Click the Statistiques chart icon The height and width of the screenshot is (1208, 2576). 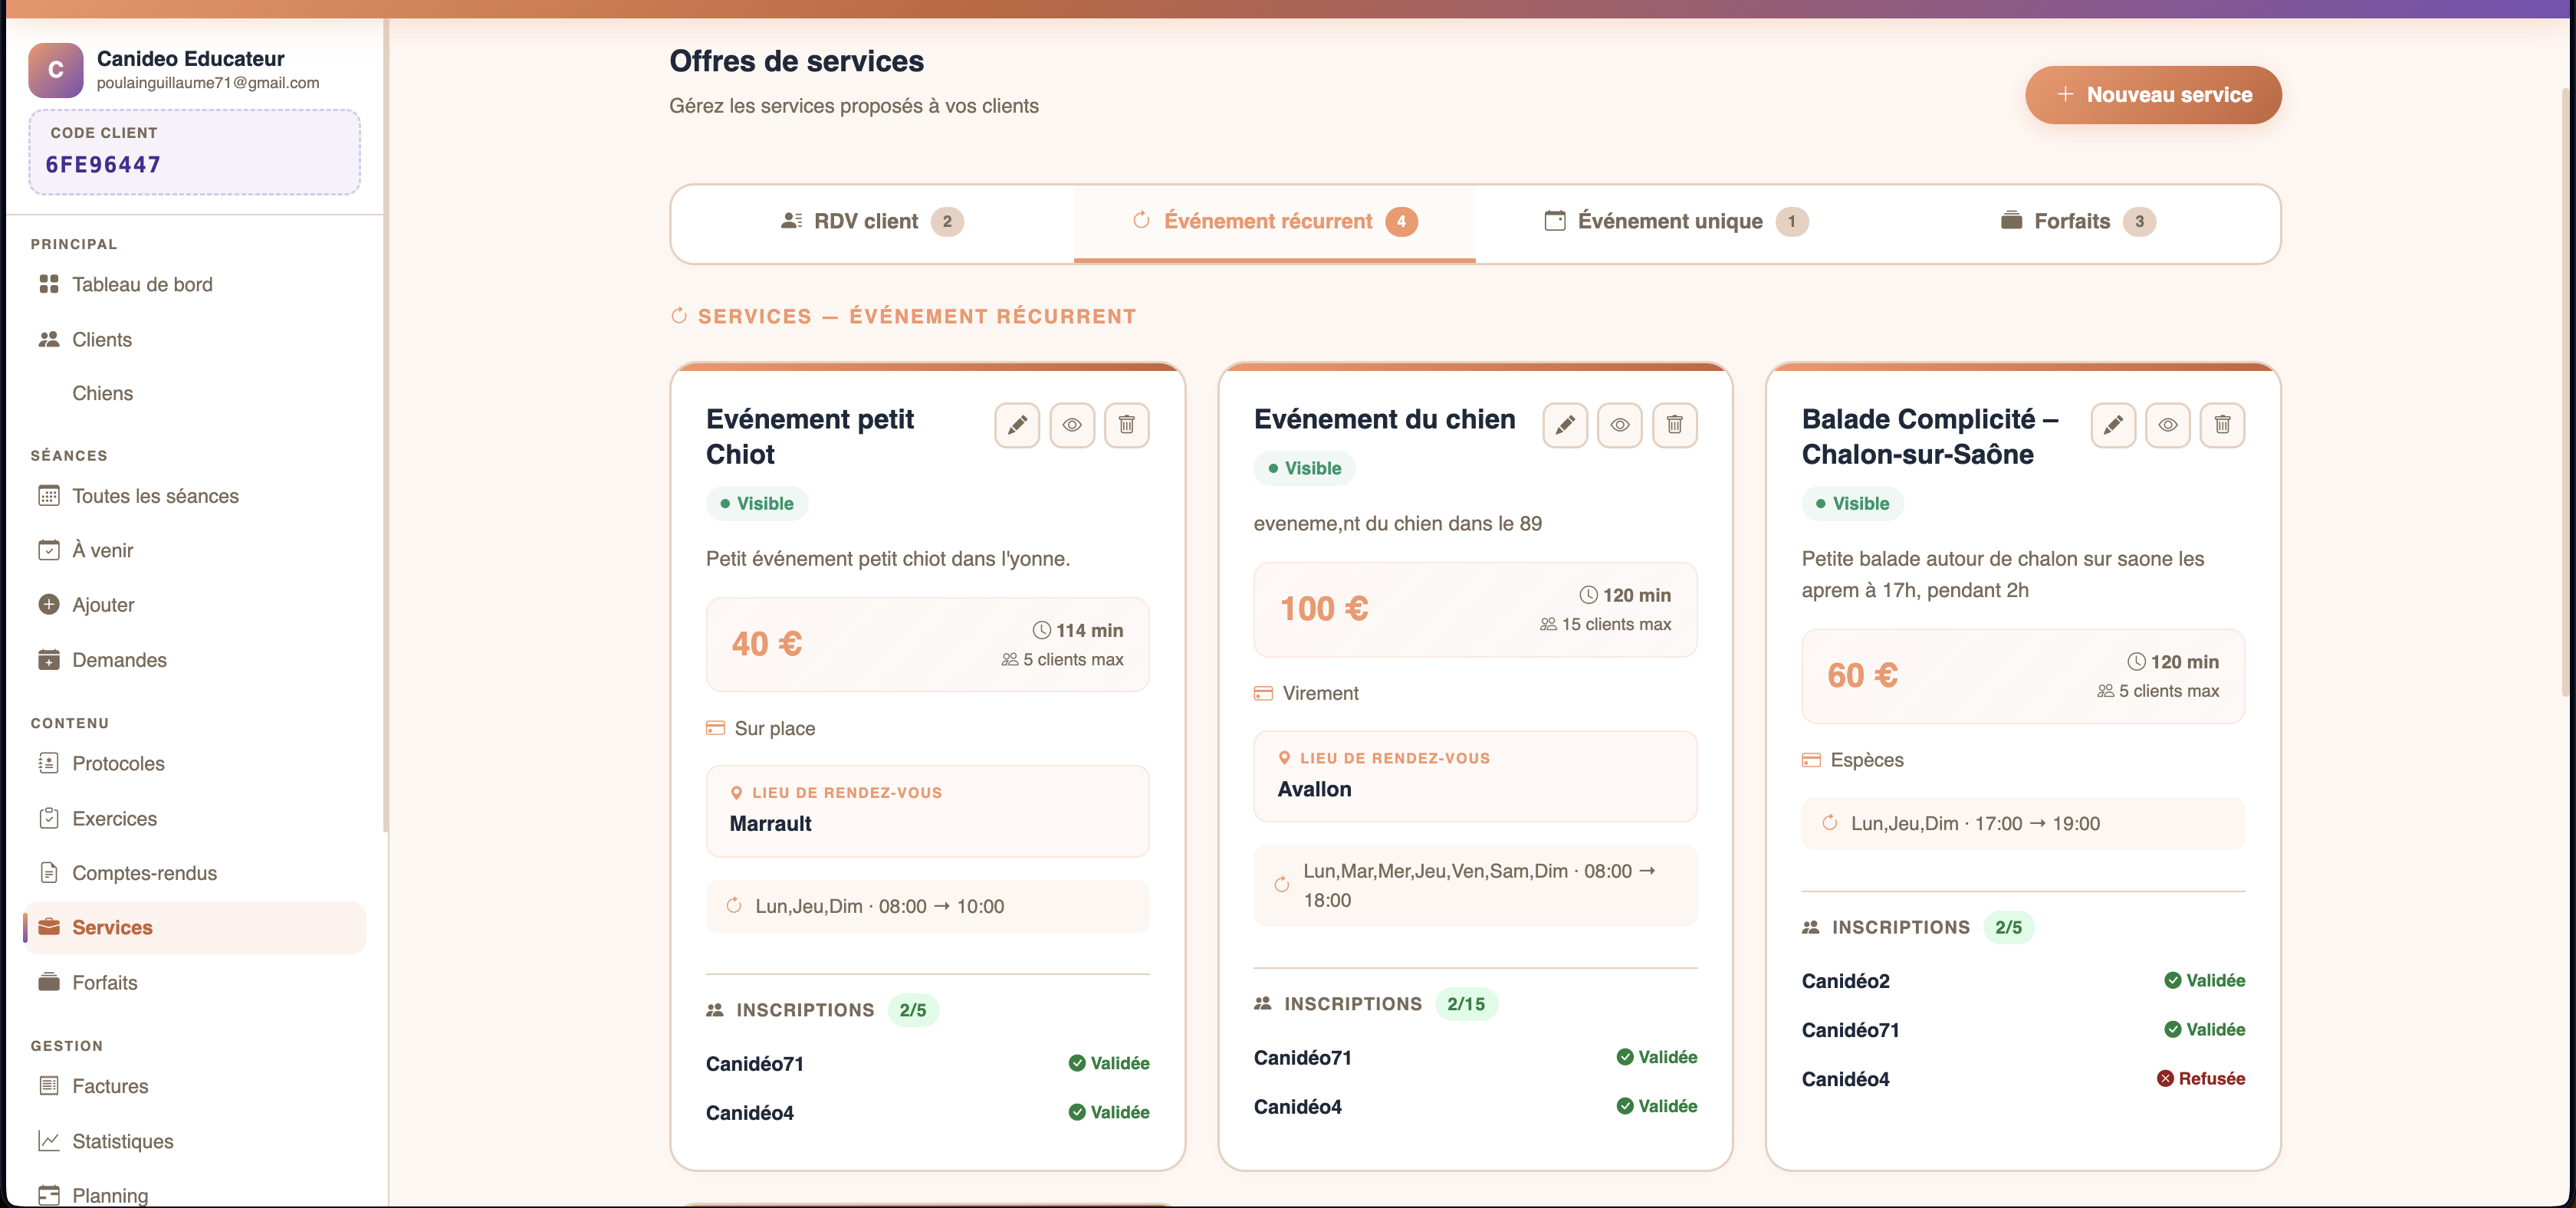click(48, 1141)
